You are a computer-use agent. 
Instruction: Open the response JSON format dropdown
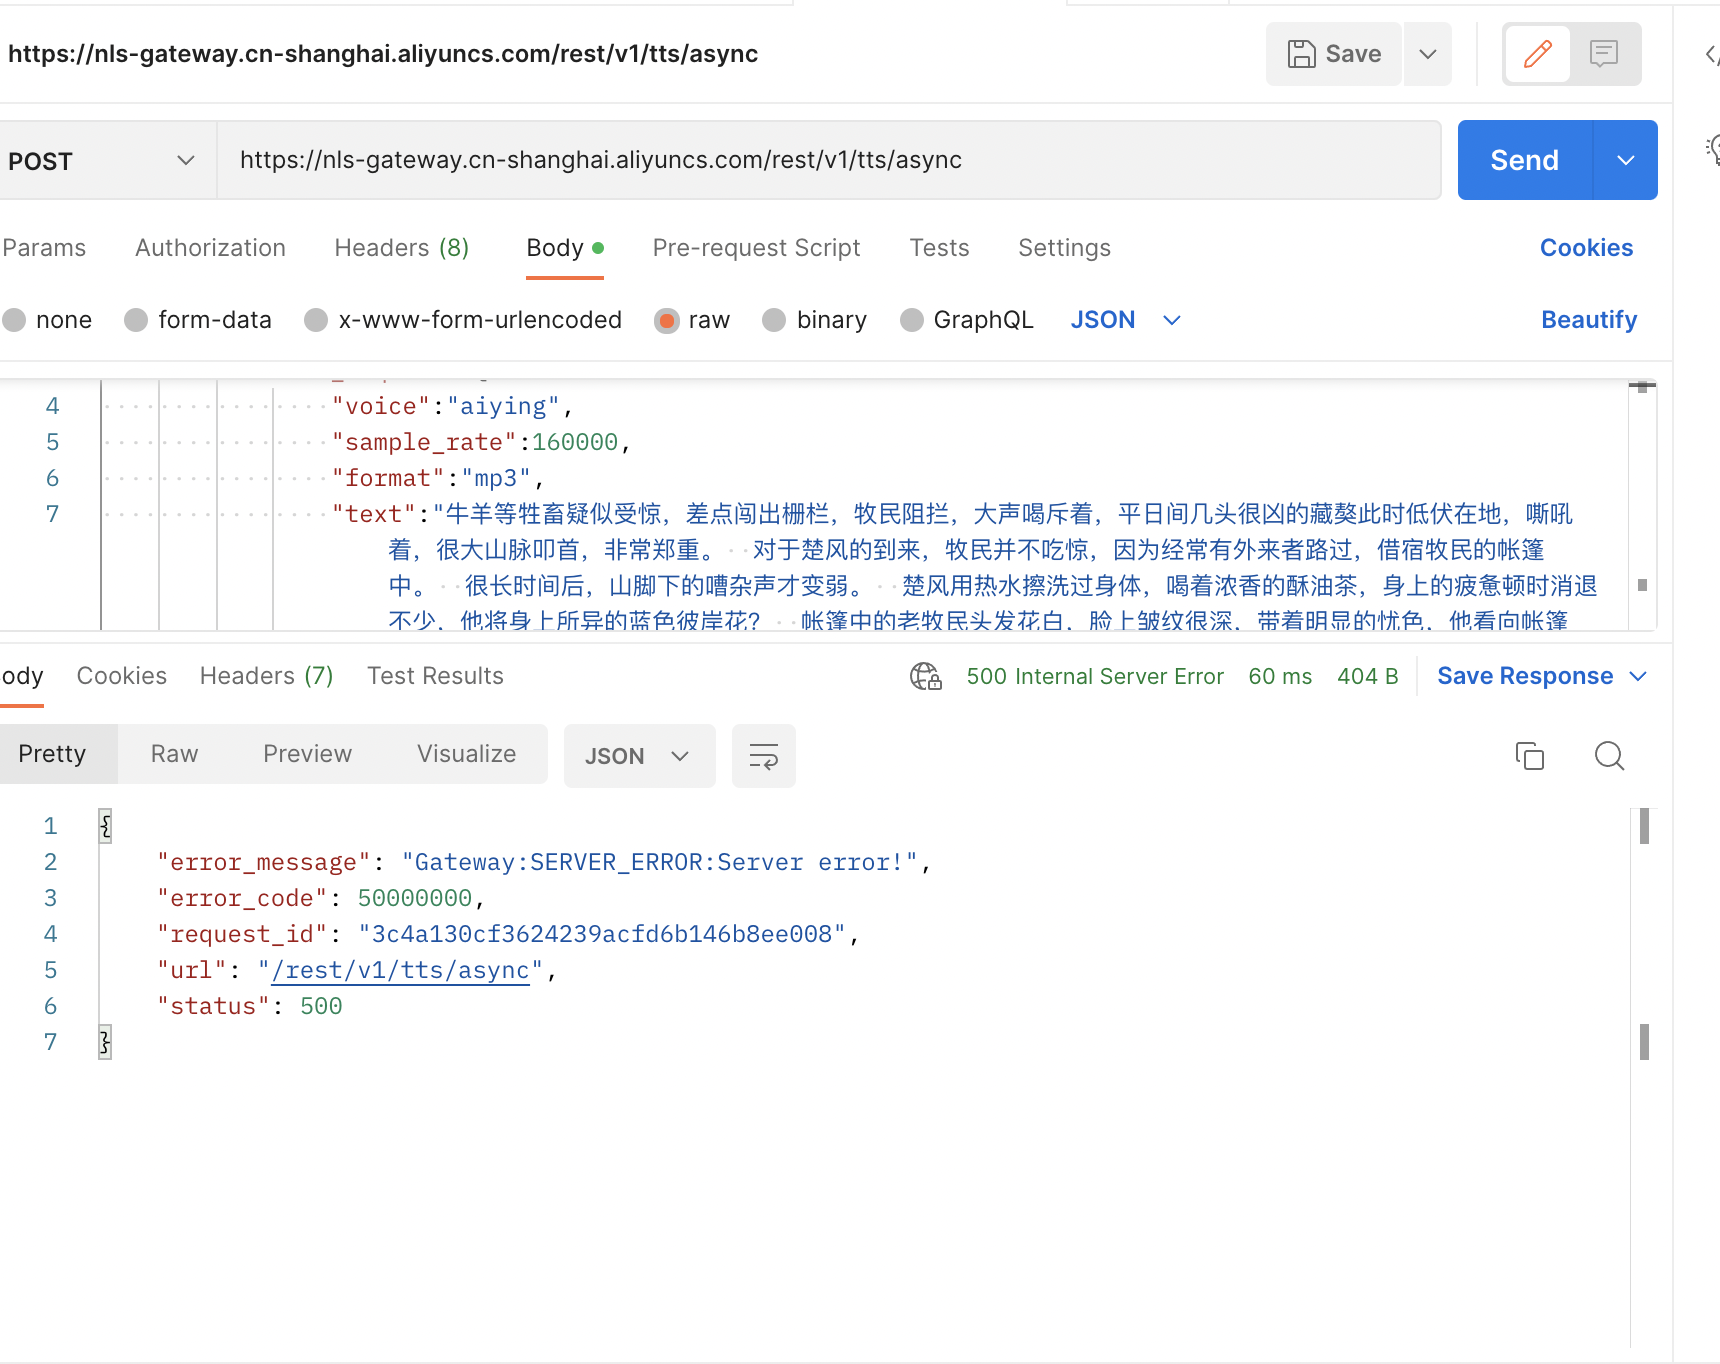tap(639, 756)
